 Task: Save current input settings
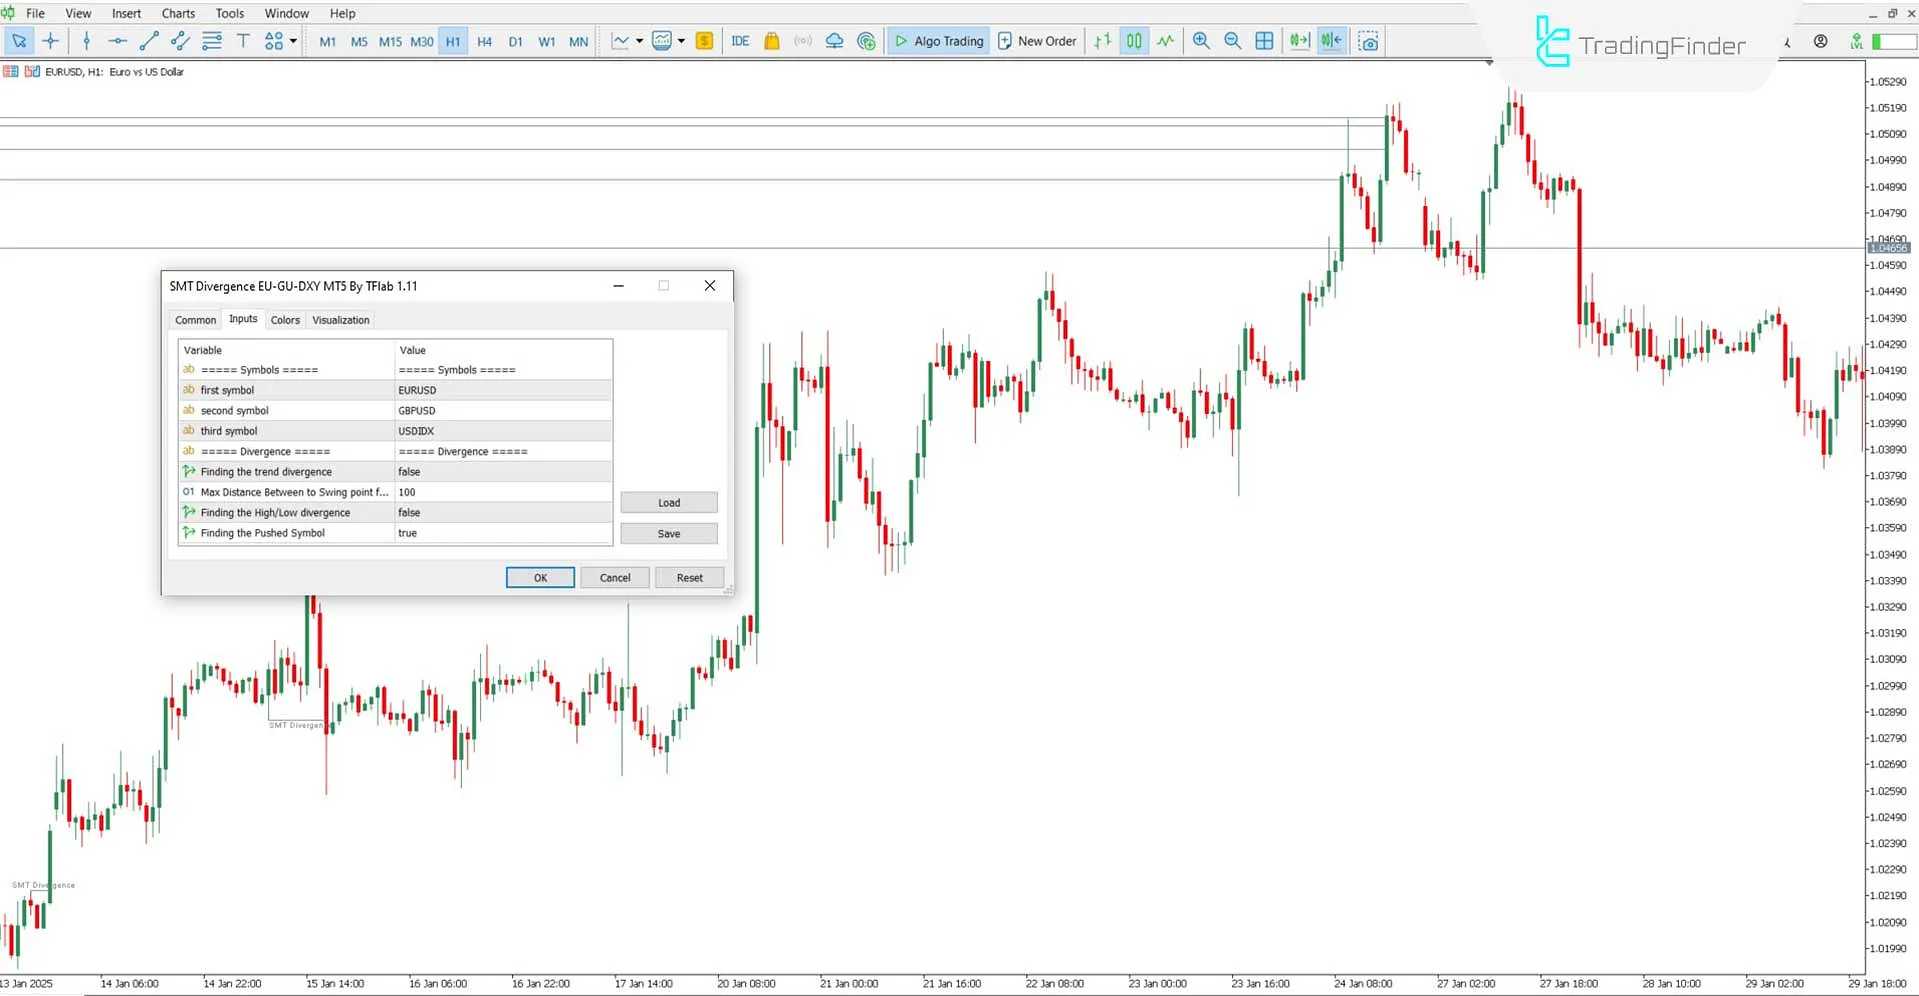pyautogui.click(x=669, y=534)
